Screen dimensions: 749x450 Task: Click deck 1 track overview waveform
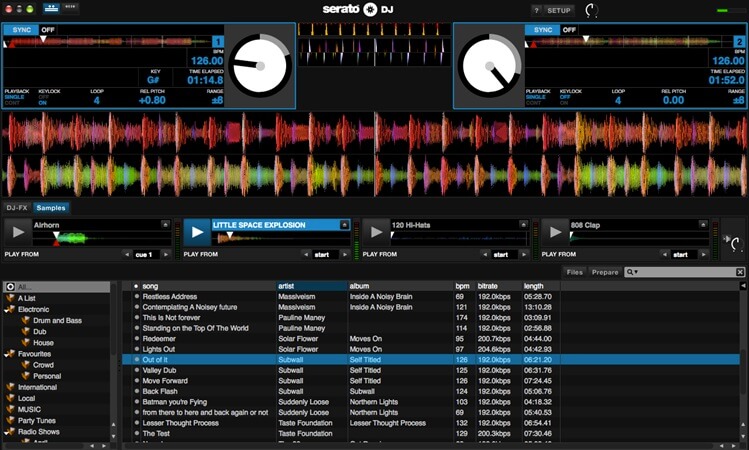pos(107,42)
